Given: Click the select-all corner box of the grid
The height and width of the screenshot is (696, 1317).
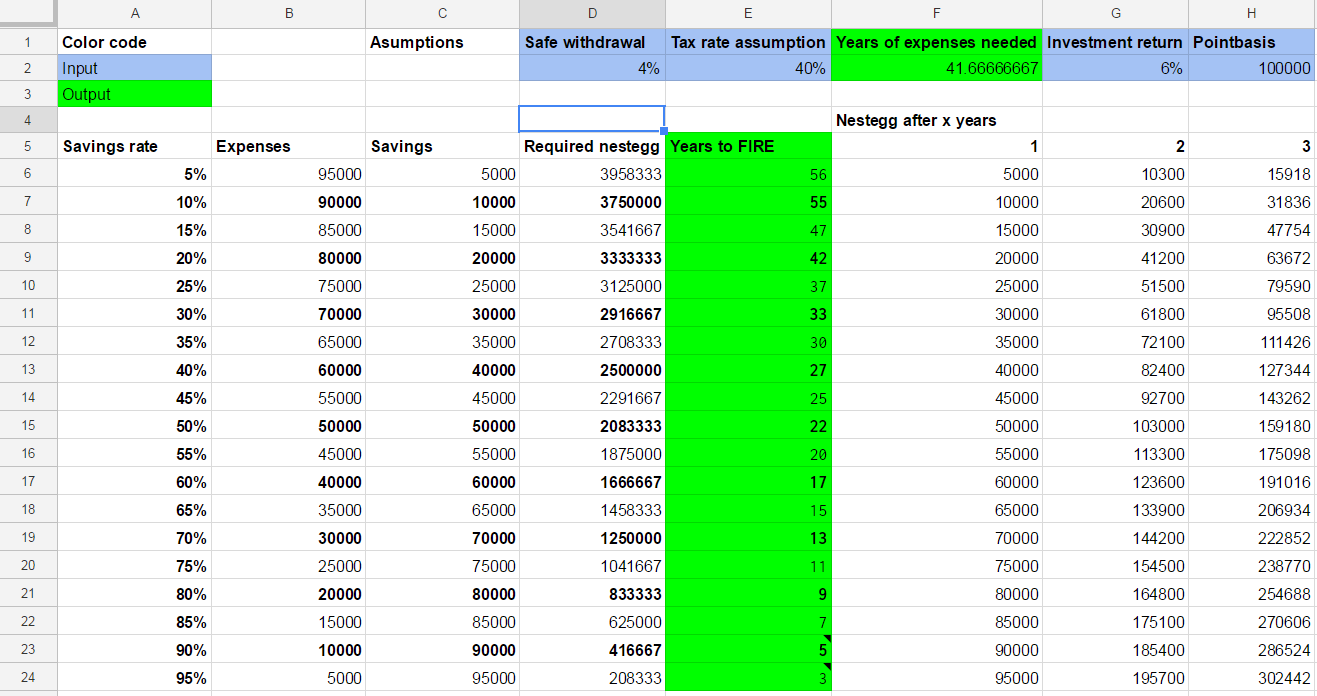Looking at the screenshot, I should [x=28, y=13].
